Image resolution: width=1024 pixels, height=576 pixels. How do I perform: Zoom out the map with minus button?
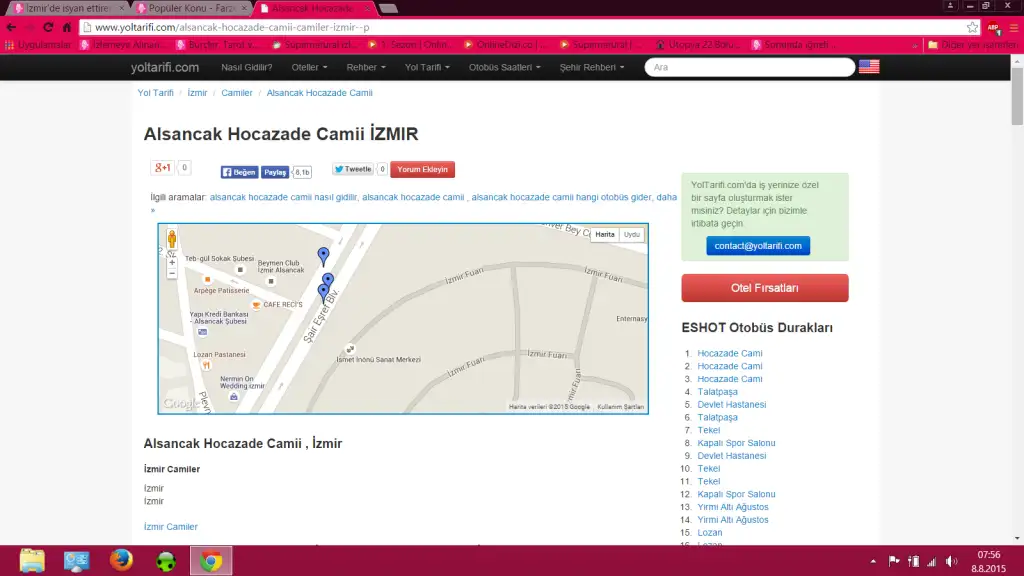coord(172,273)
